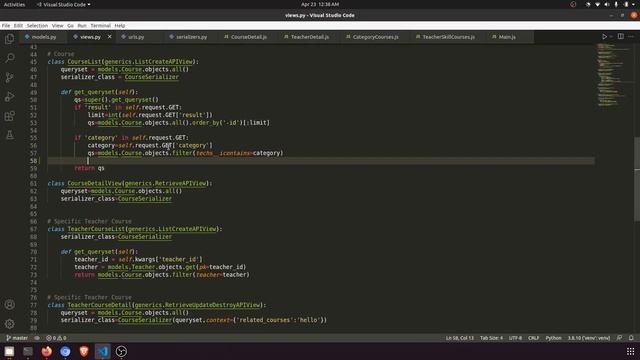Open the Extensions view

pyautogui.click(x=9, y=116)
